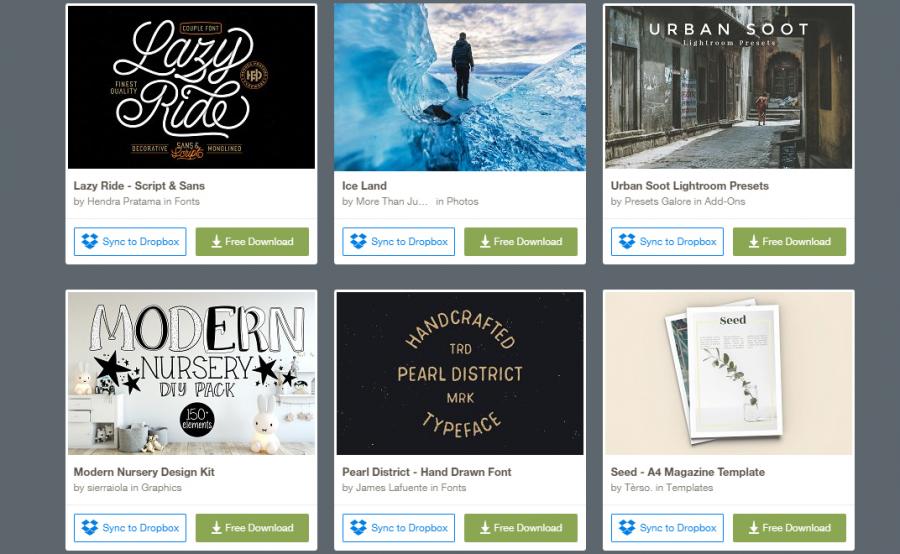Click Dropbox icon on Modern Nursery card

[x=90, y=527]
